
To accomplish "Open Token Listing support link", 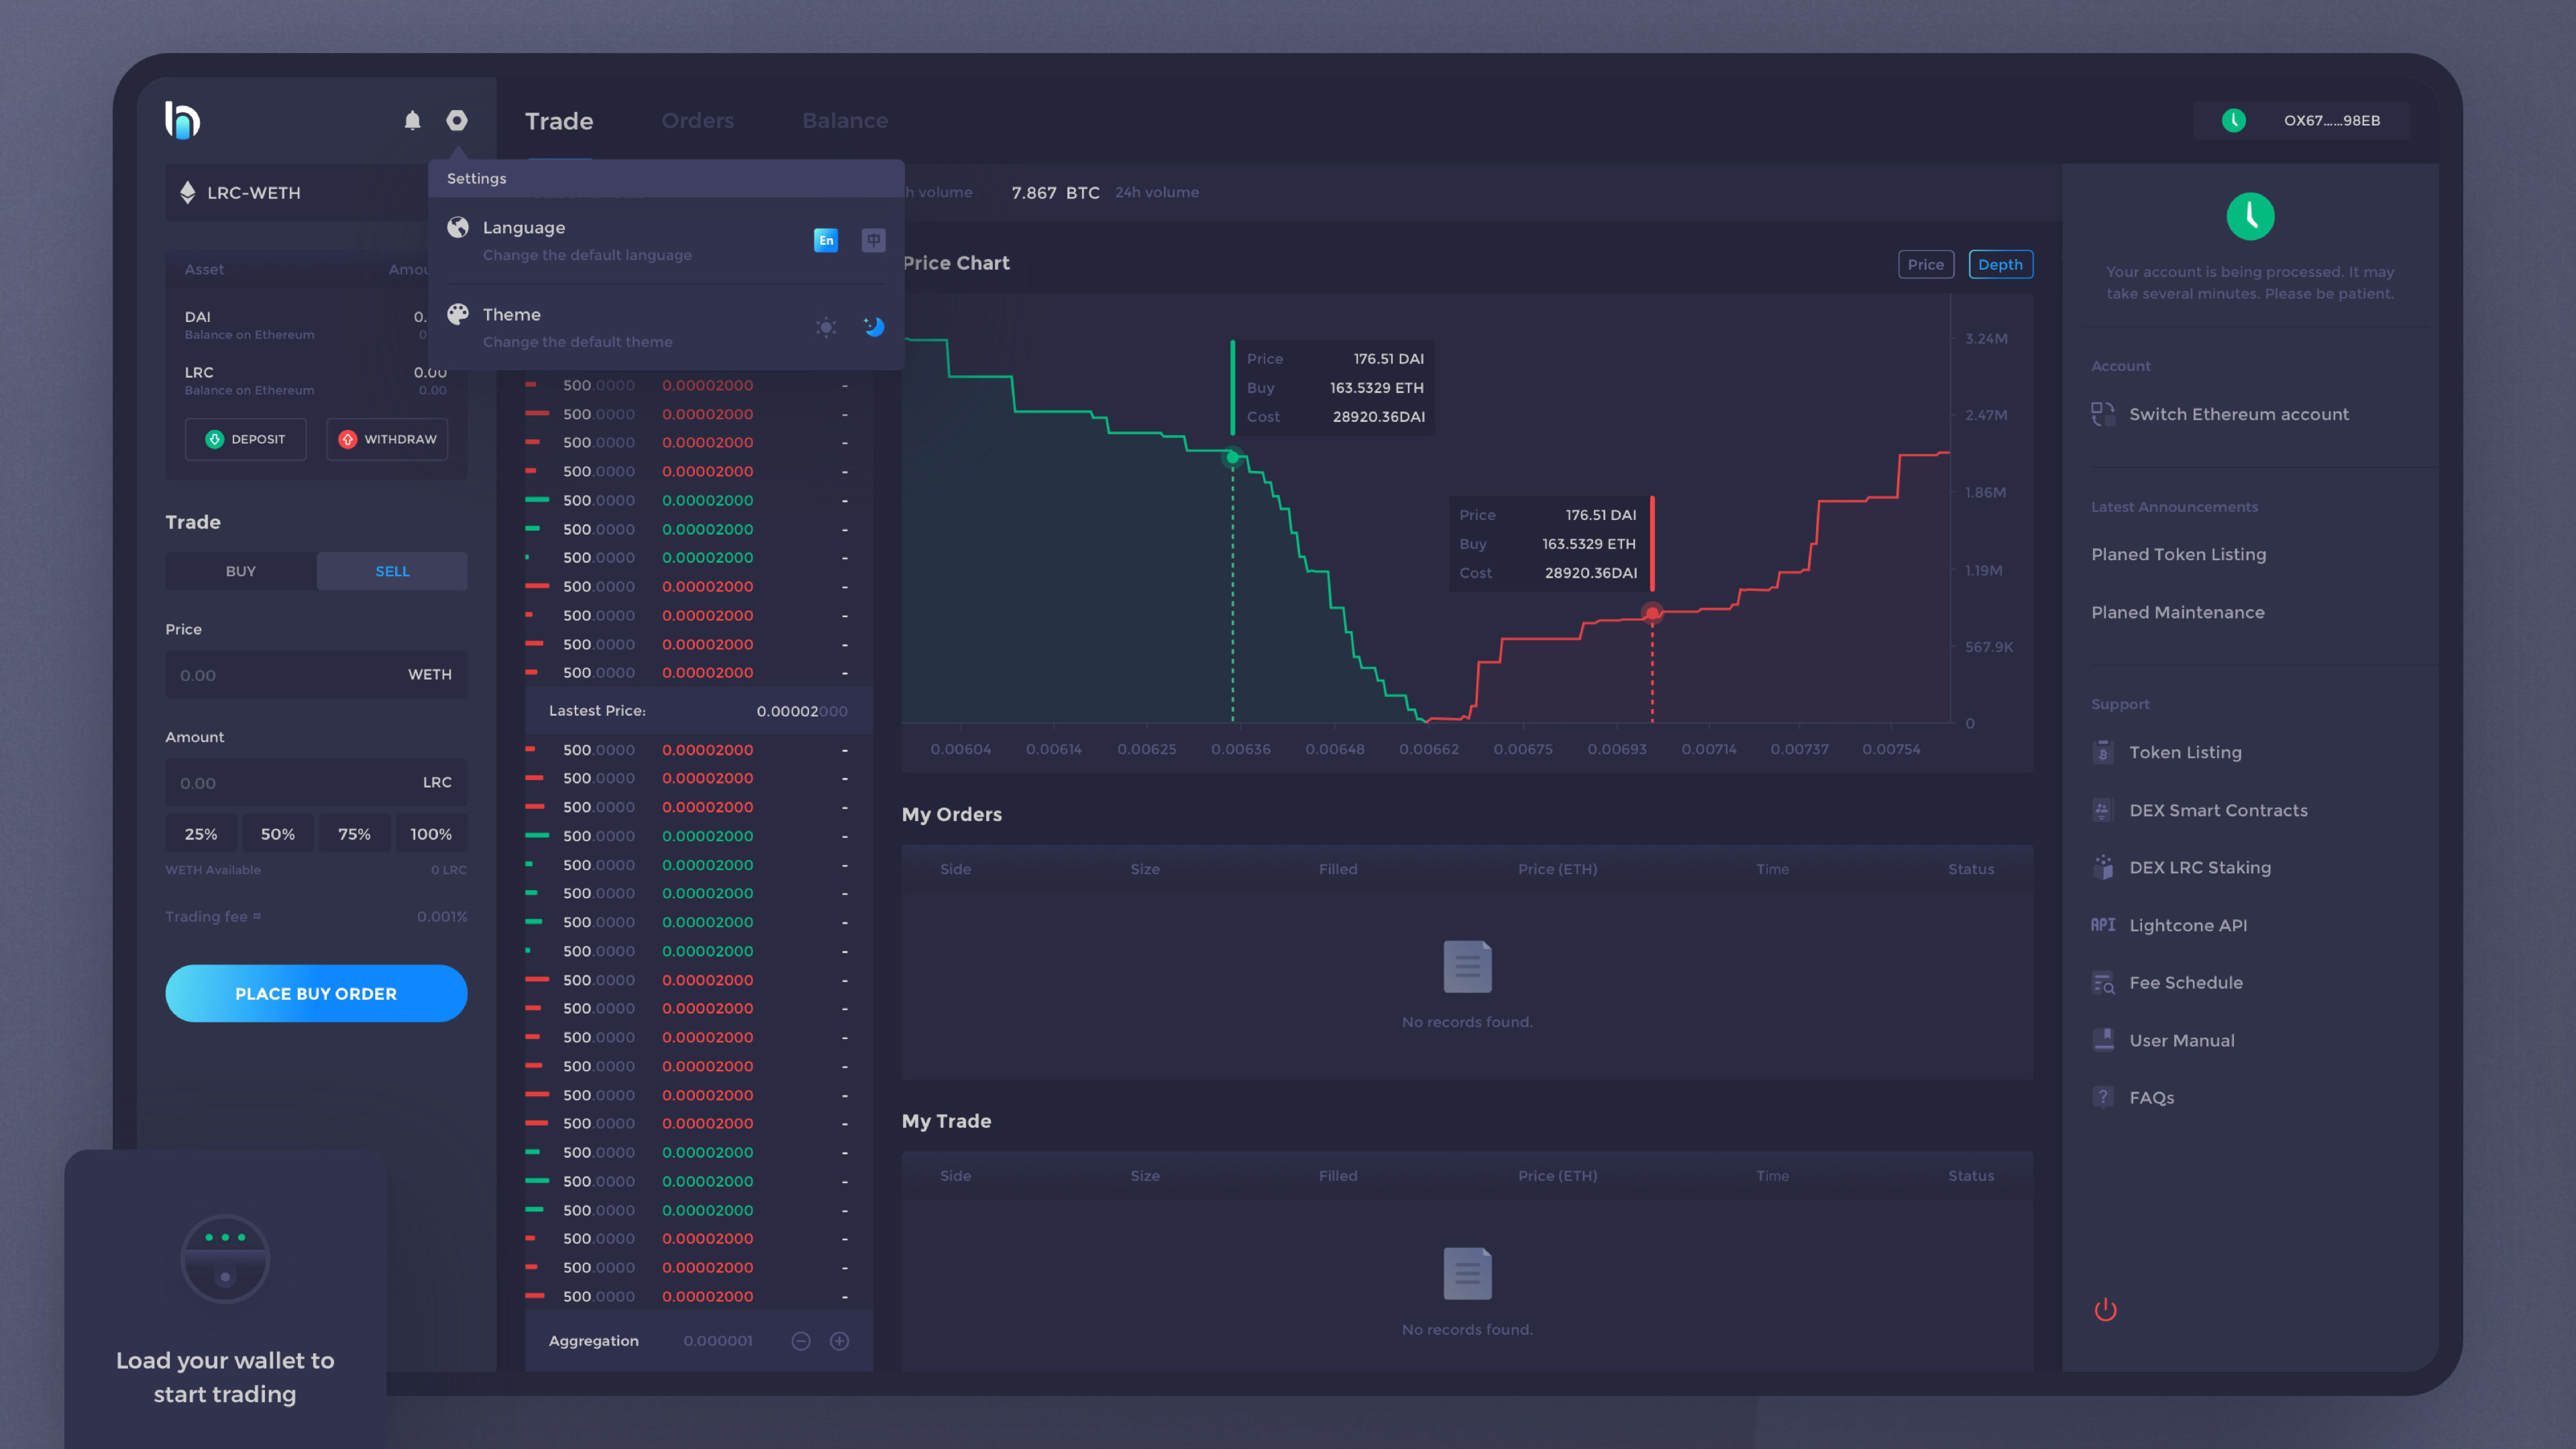I will click(x=2185, y=752).
